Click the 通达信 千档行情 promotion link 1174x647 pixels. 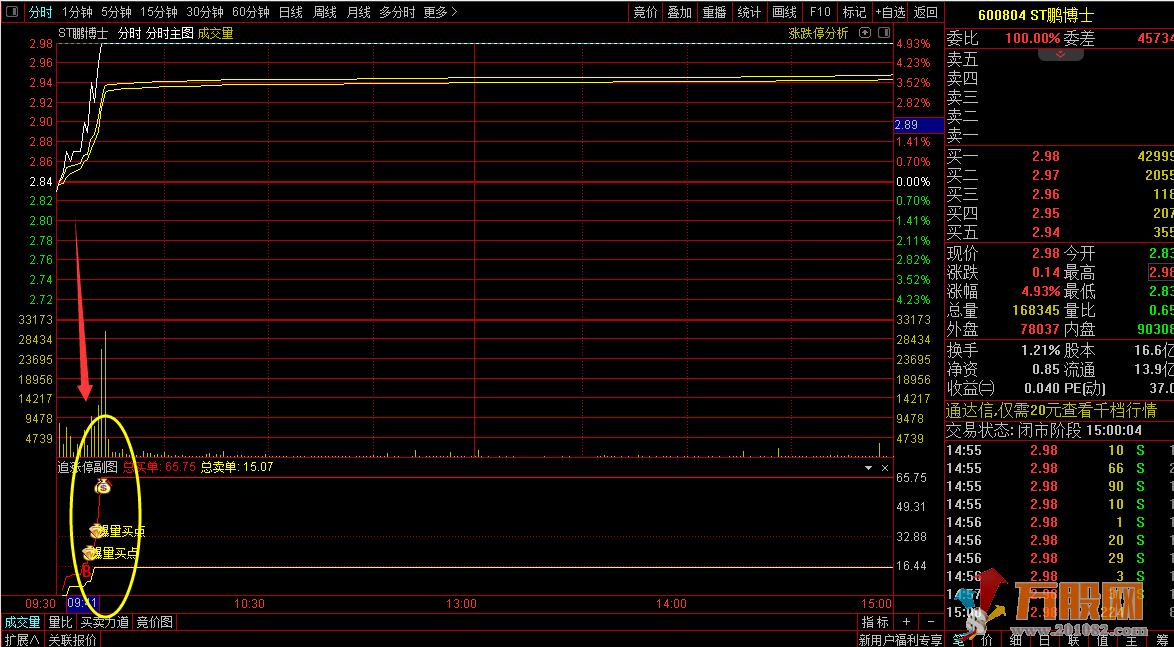coord(1050,411)
